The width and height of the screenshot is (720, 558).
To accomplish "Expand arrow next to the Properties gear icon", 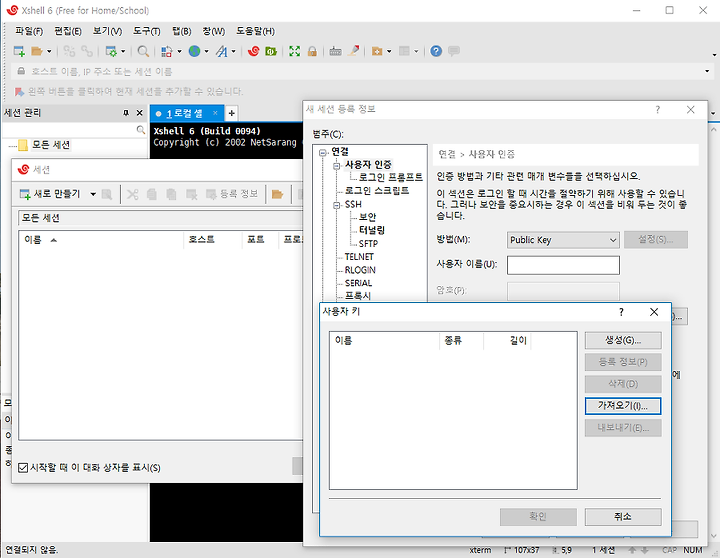I will coord(123,51).
